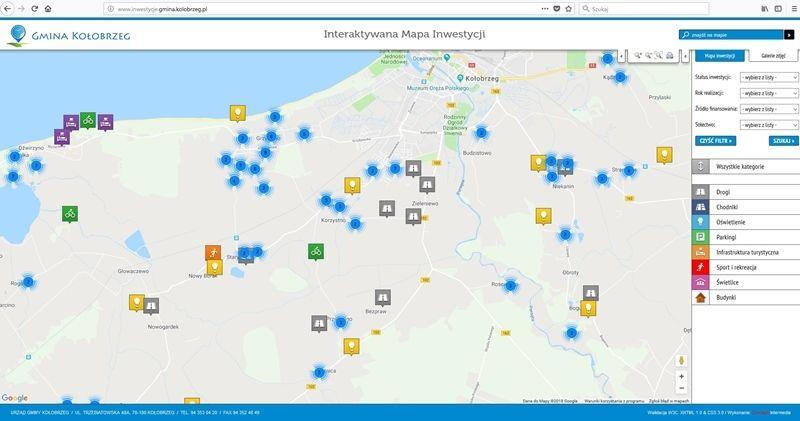Screen dimensions: 800x421
Task: Zoom out with the Google map minus button
Action: coord(681,388)
